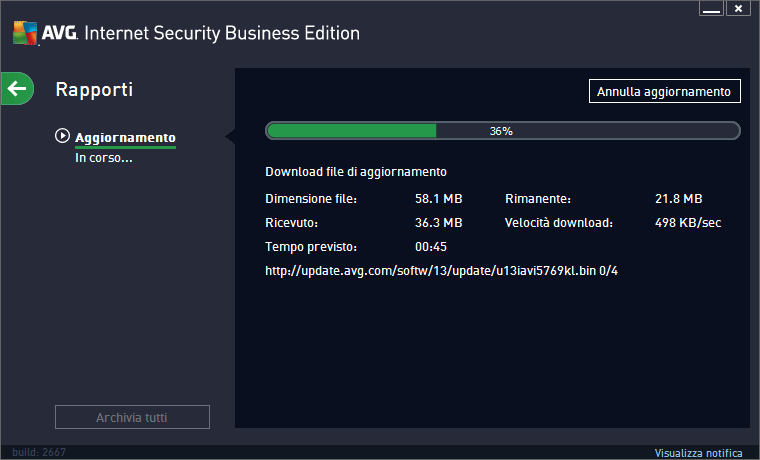Click the 'Velocità download:' label
This screenshot has width=760, height=460.
click(559, 222)
